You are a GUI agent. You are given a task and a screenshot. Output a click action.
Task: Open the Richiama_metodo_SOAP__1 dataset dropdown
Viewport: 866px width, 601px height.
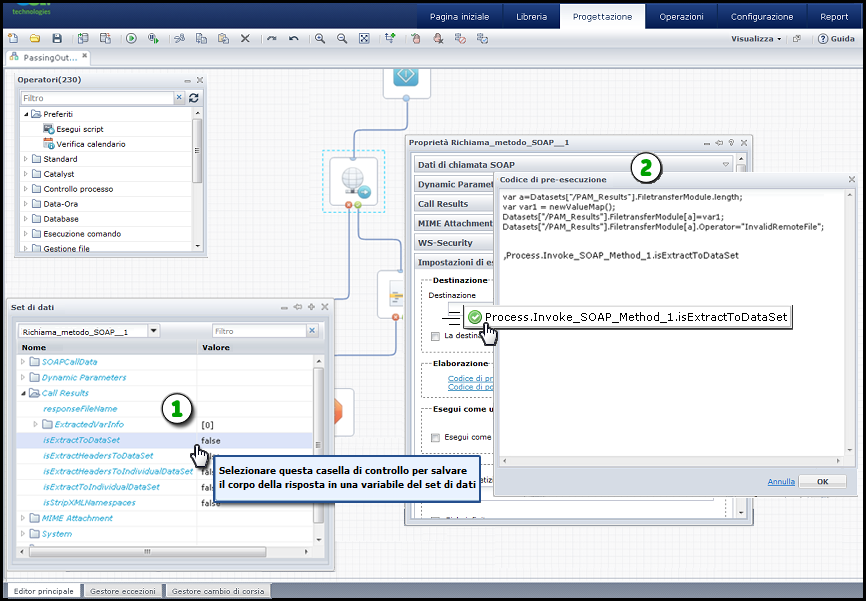[153, 331]
